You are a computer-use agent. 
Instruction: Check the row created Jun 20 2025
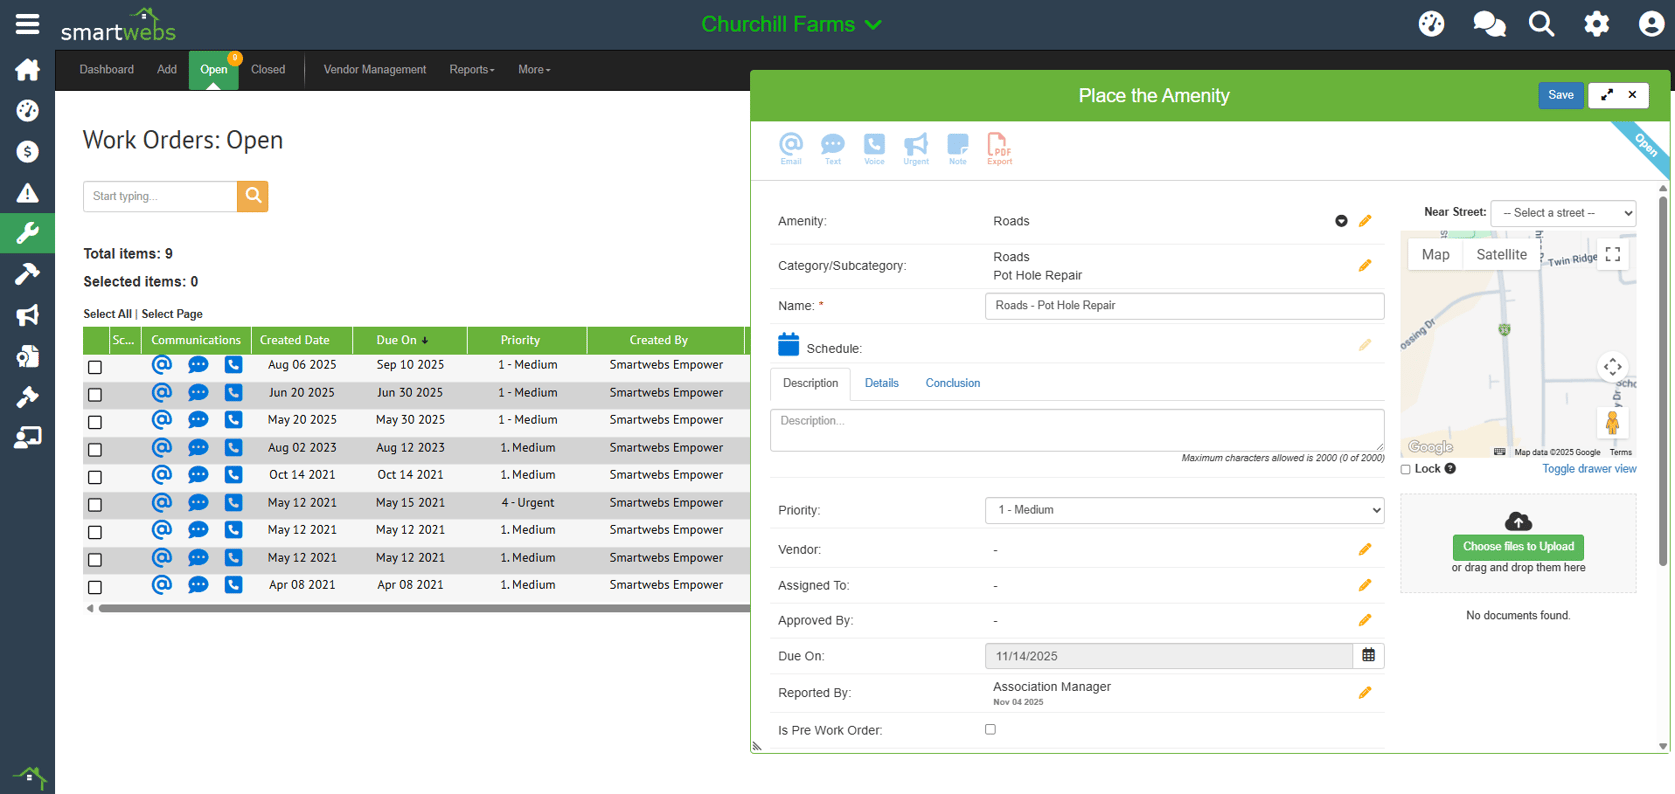click(95, 394)
